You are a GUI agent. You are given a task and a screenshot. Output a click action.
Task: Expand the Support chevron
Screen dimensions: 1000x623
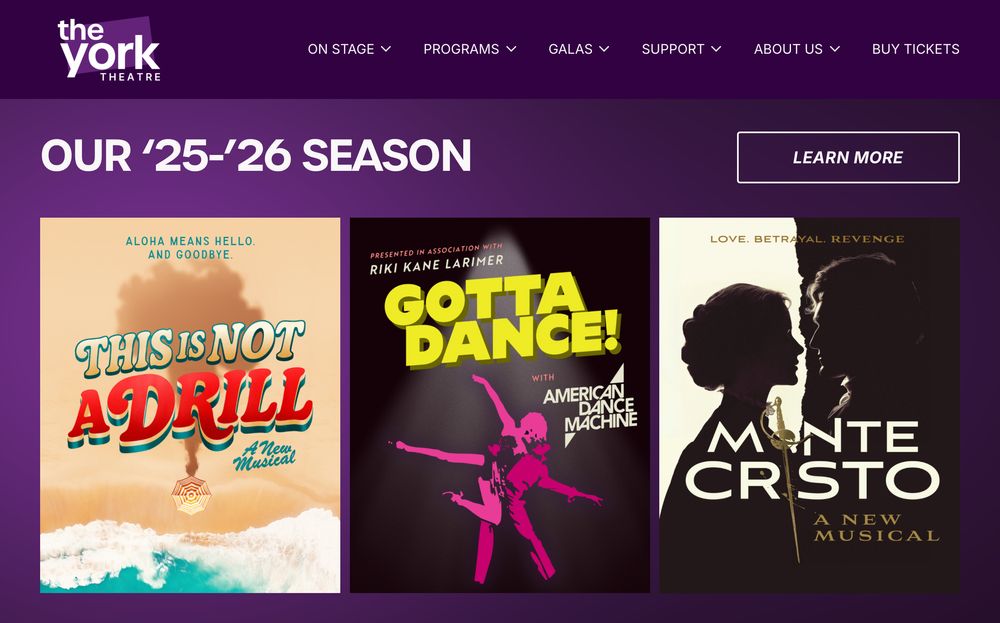(x=716, y=49)
